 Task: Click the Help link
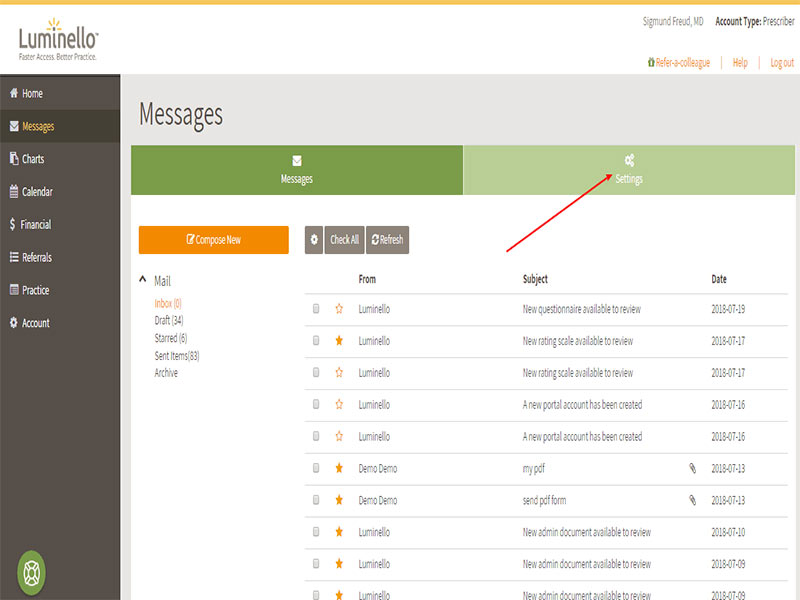[740, 62]
